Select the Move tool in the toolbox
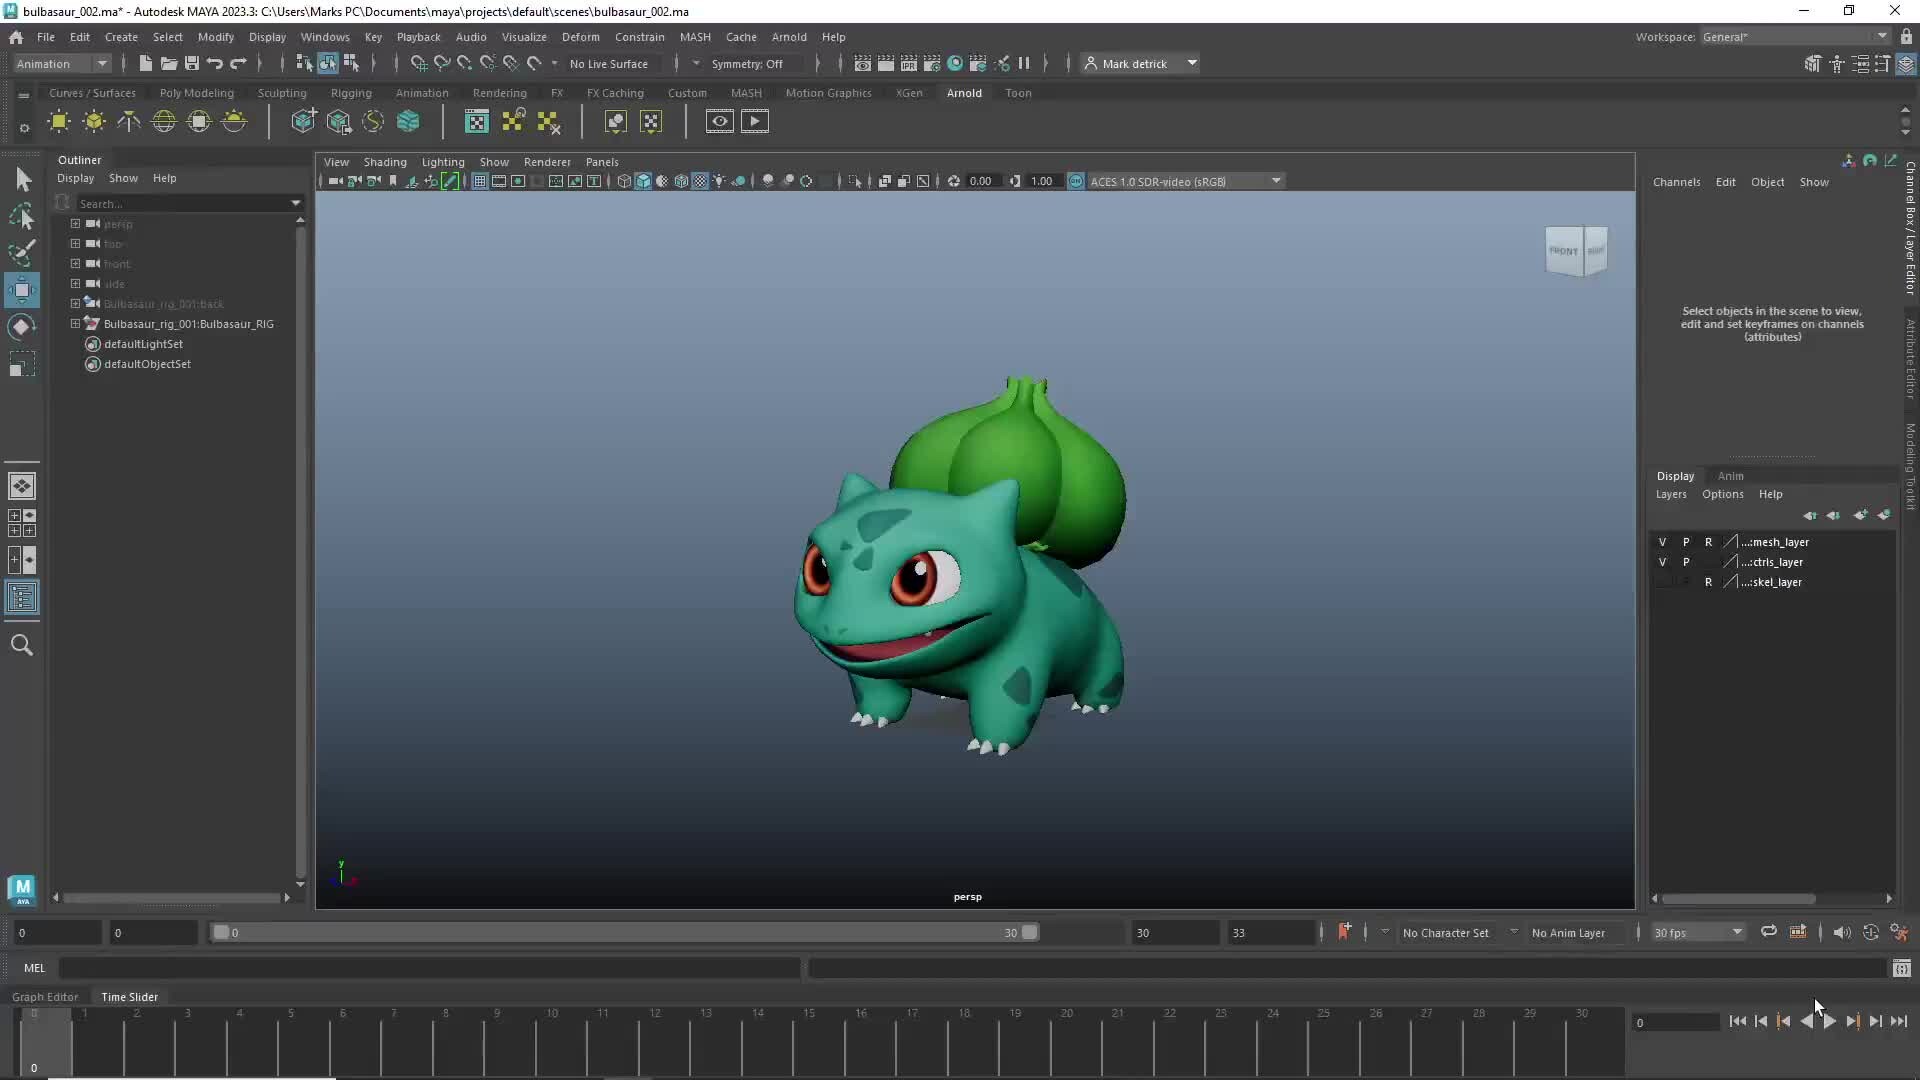This screenshot has height=1080, width=1920. [x=22, y=290]
